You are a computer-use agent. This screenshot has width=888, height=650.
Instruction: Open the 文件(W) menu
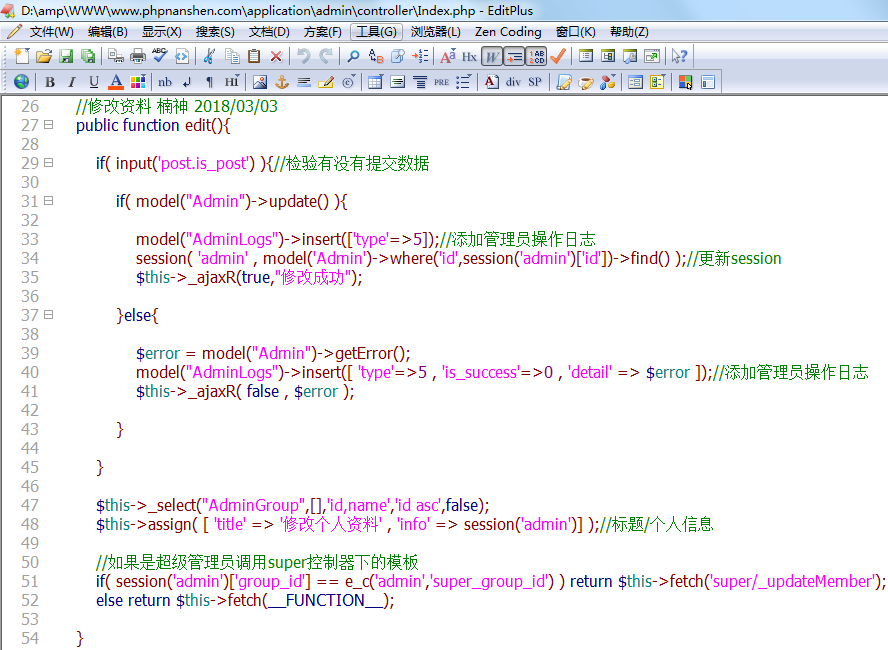click(51, 32)
